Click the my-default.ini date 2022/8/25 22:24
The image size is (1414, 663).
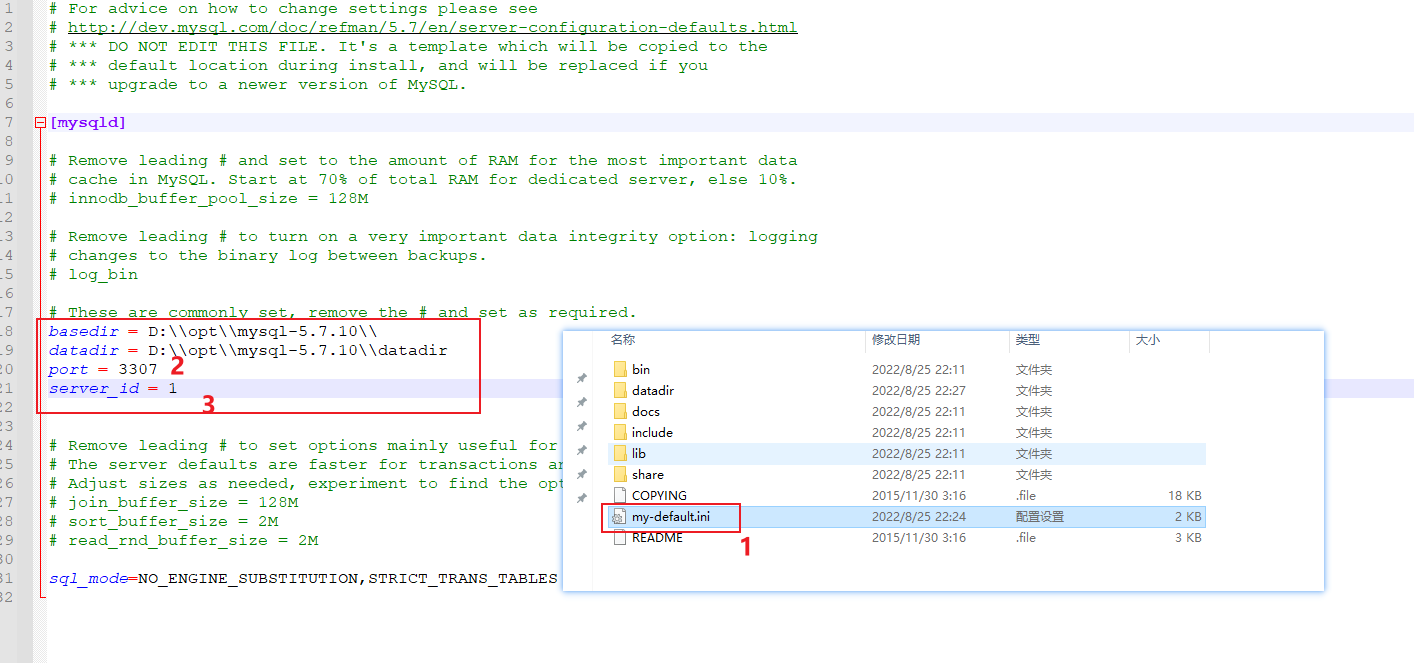919,517
